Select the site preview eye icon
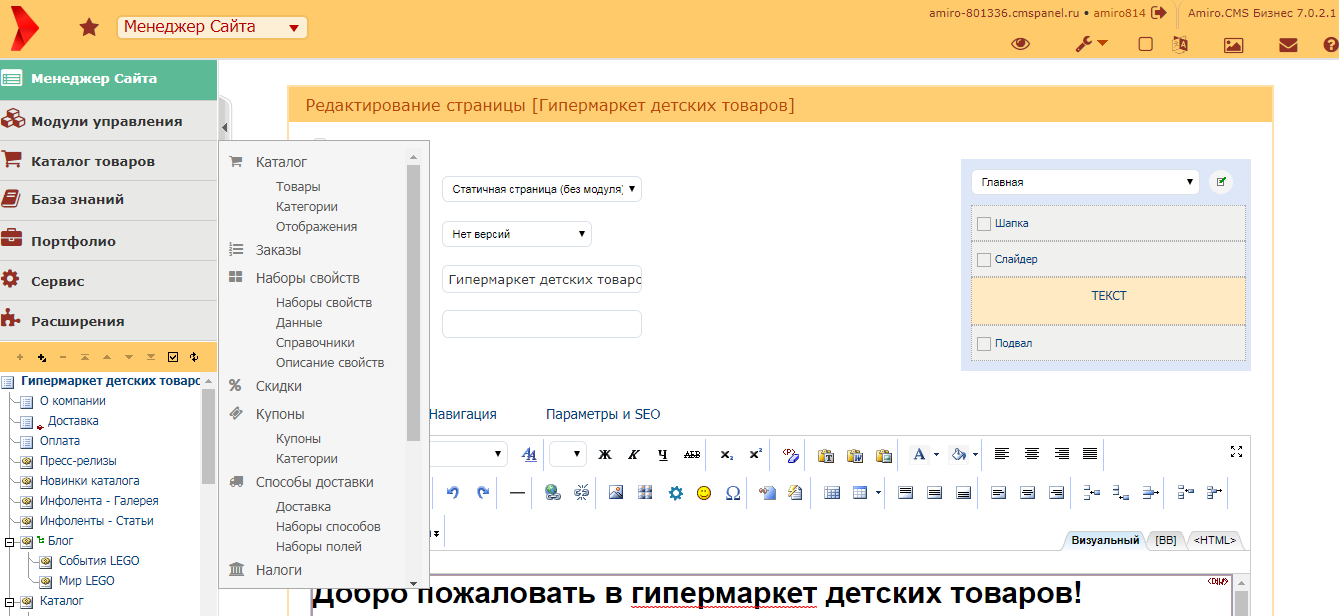Image resolution: width=1339 pixels, height=616 pixels. click(x=1020, y=44)
